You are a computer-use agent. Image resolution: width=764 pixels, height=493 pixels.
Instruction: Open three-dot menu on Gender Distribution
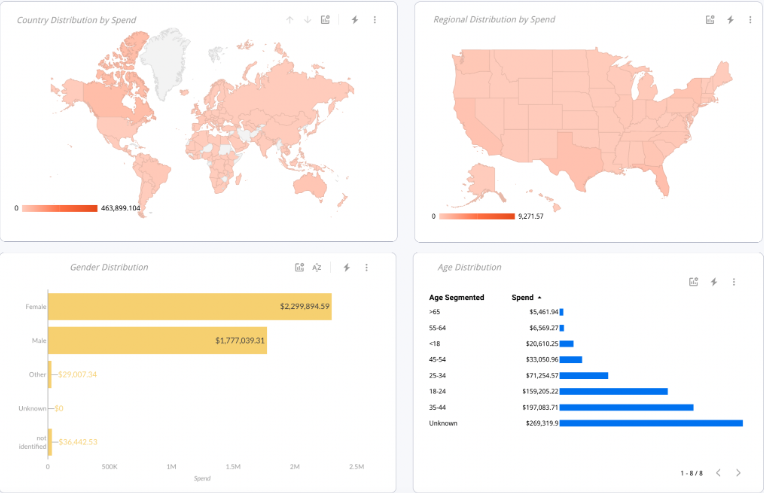tap(366, 268)
